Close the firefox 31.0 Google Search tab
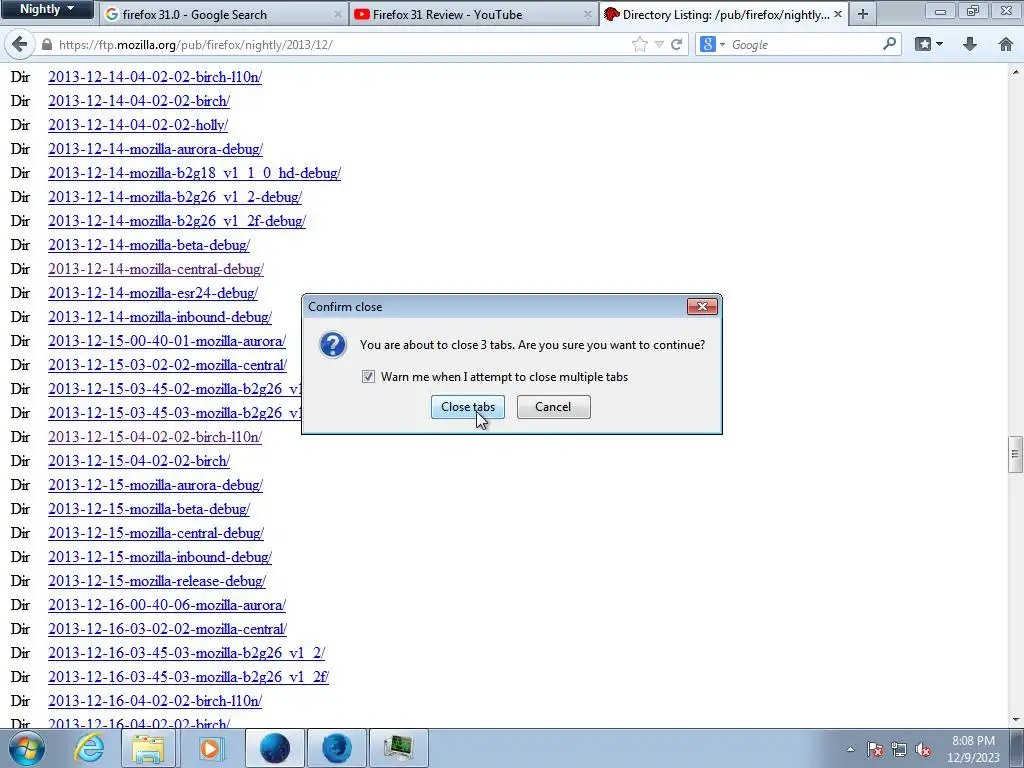Viewport: 1024px width, 768px height. [x=338, y=14]
